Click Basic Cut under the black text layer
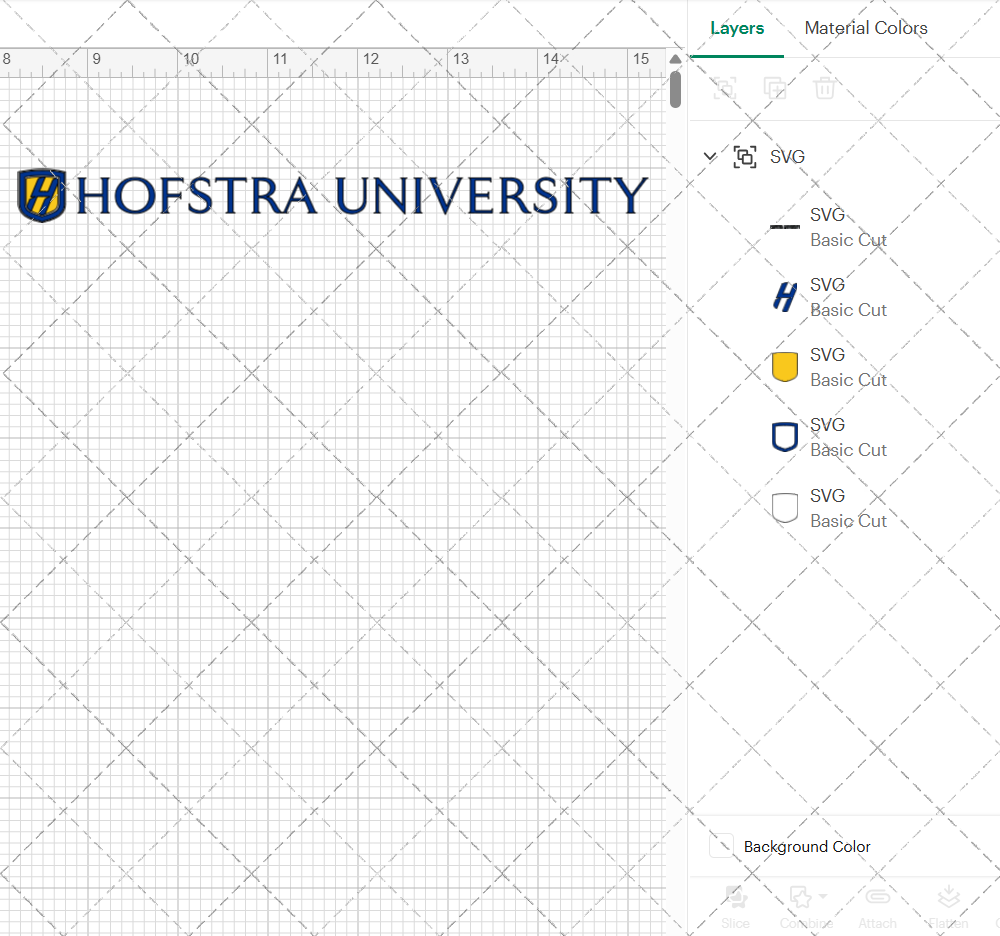This screenshot has width=1000, height=936. click(848, 240)
